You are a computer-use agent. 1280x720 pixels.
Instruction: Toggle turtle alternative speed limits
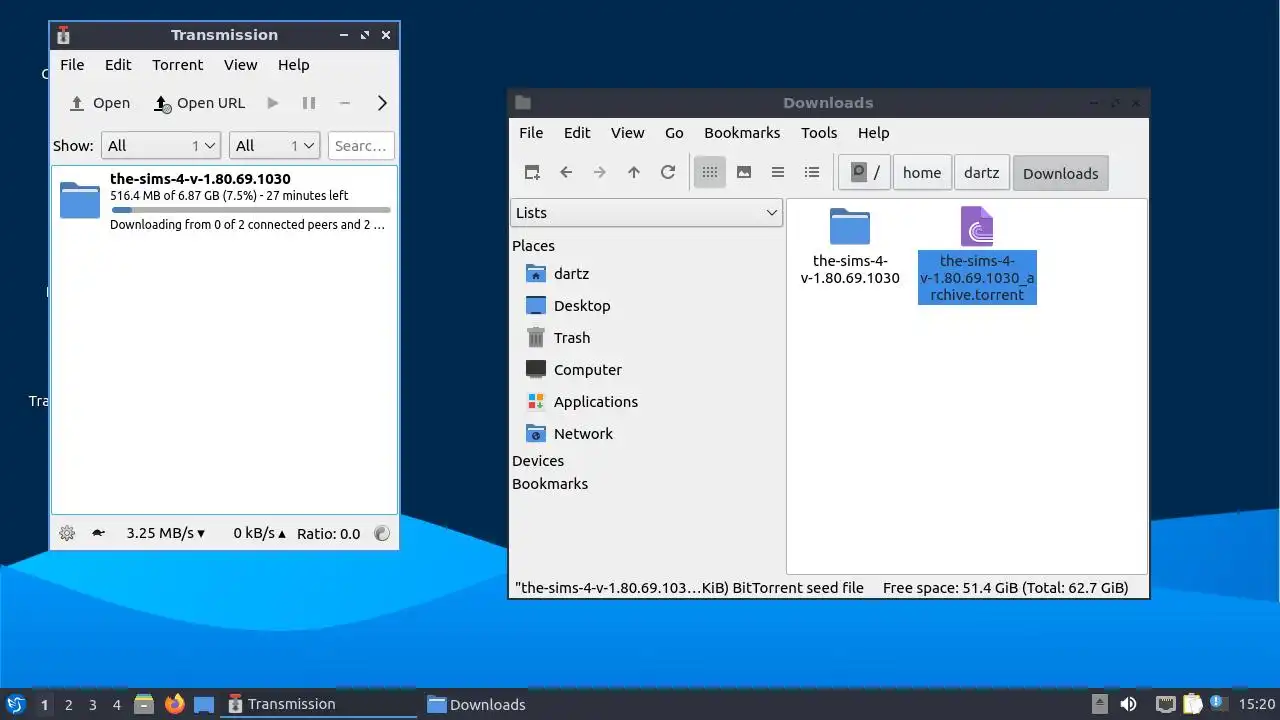click(98, 533)
